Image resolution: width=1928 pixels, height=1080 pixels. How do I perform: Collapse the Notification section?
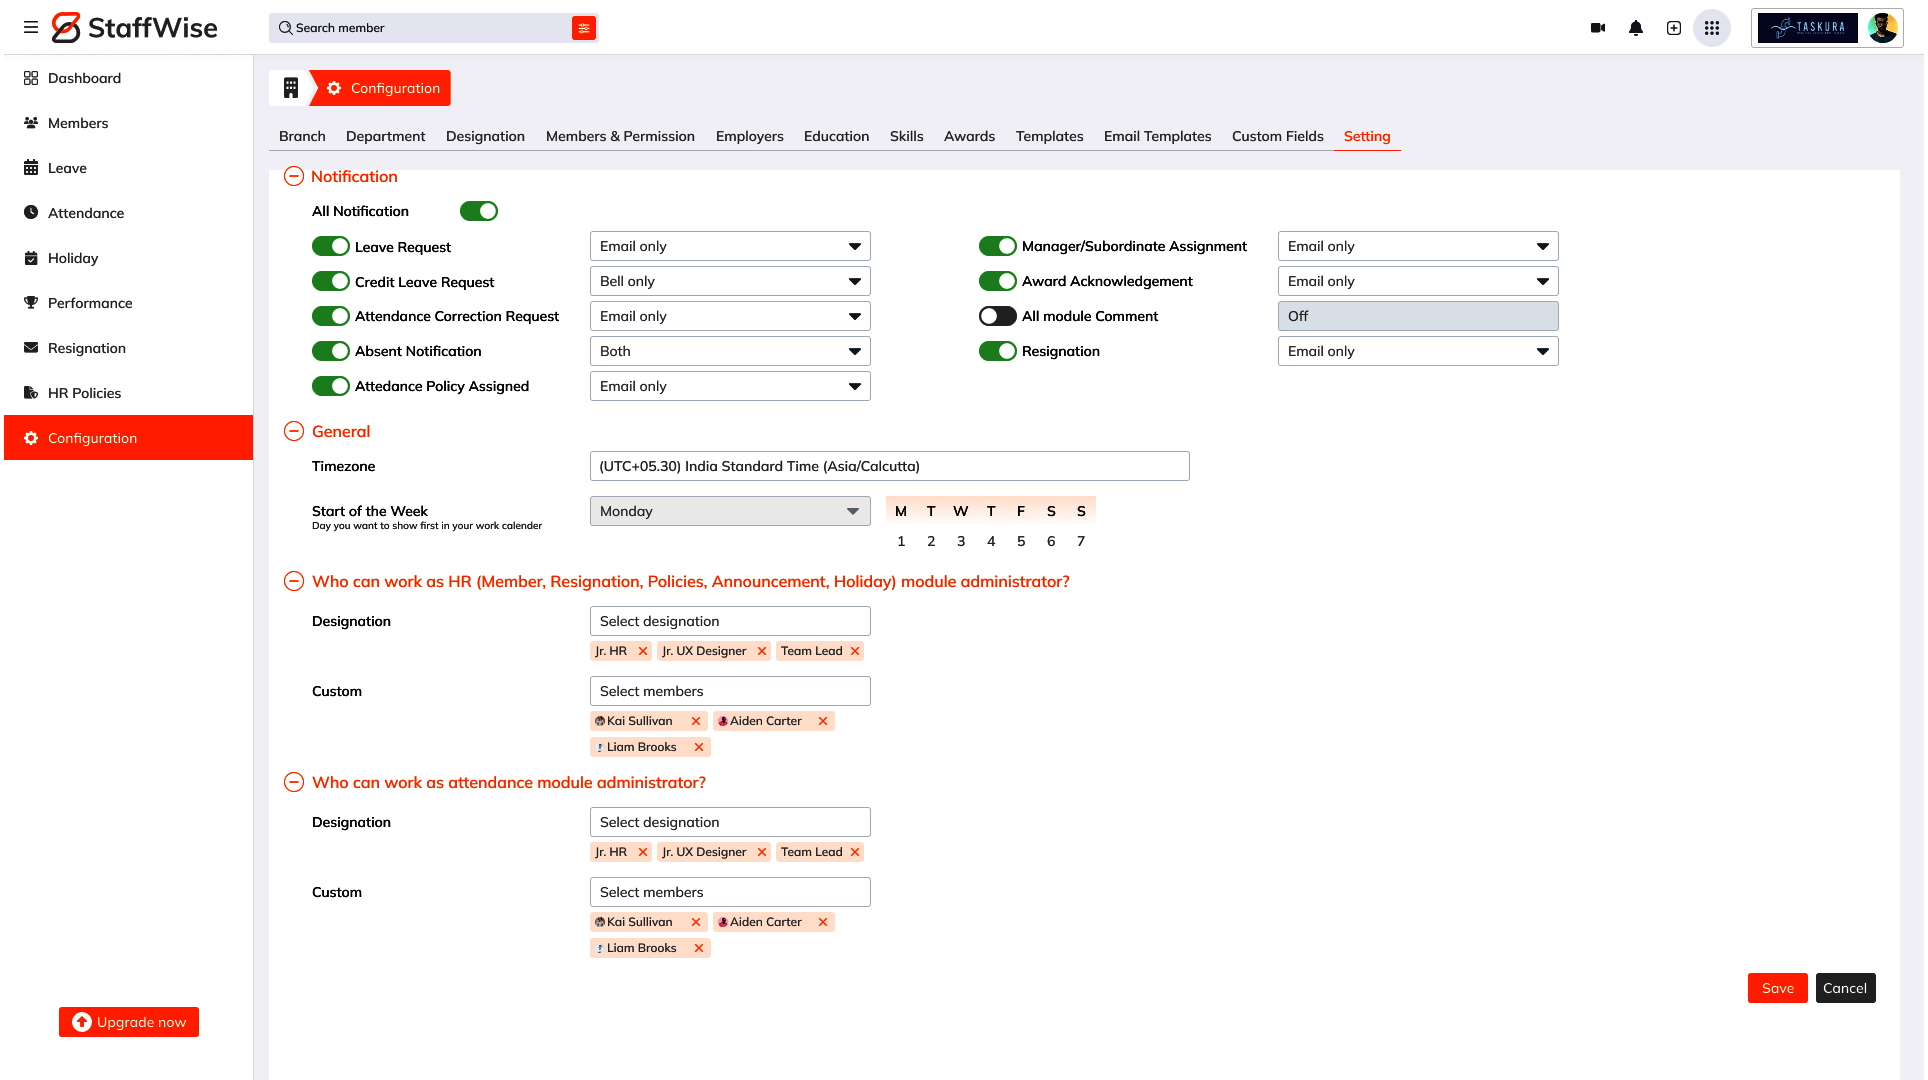(x=294, y=177)
